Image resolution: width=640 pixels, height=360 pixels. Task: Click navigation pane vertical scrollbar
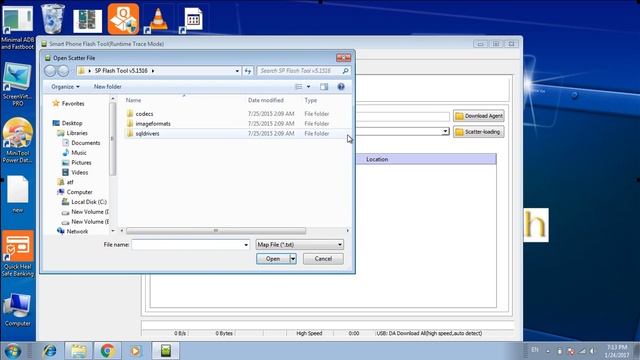pyautogui.click(x=113, y=139)
